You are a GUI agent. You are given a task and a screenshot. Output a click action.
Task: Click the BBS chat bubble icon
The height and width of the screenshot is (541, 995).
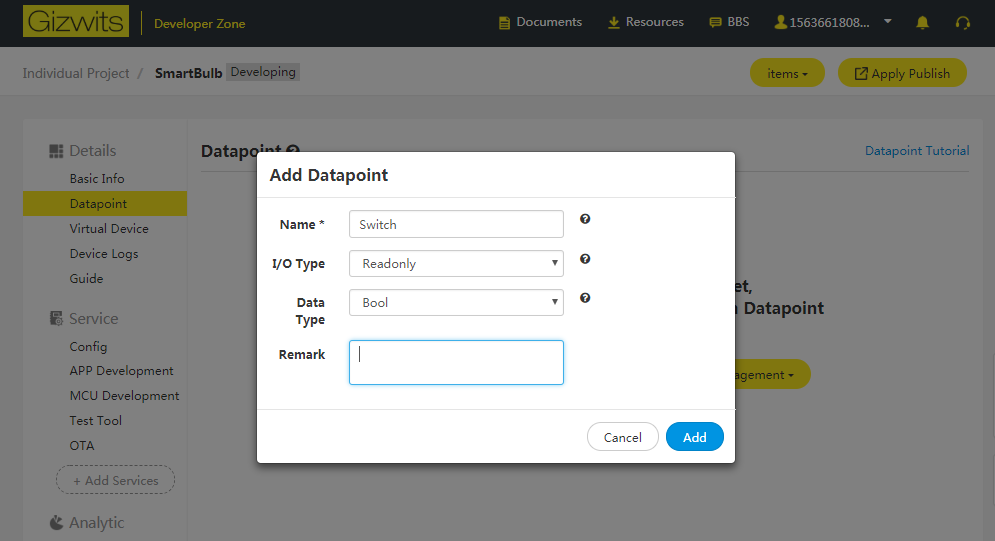pos(715,23)
